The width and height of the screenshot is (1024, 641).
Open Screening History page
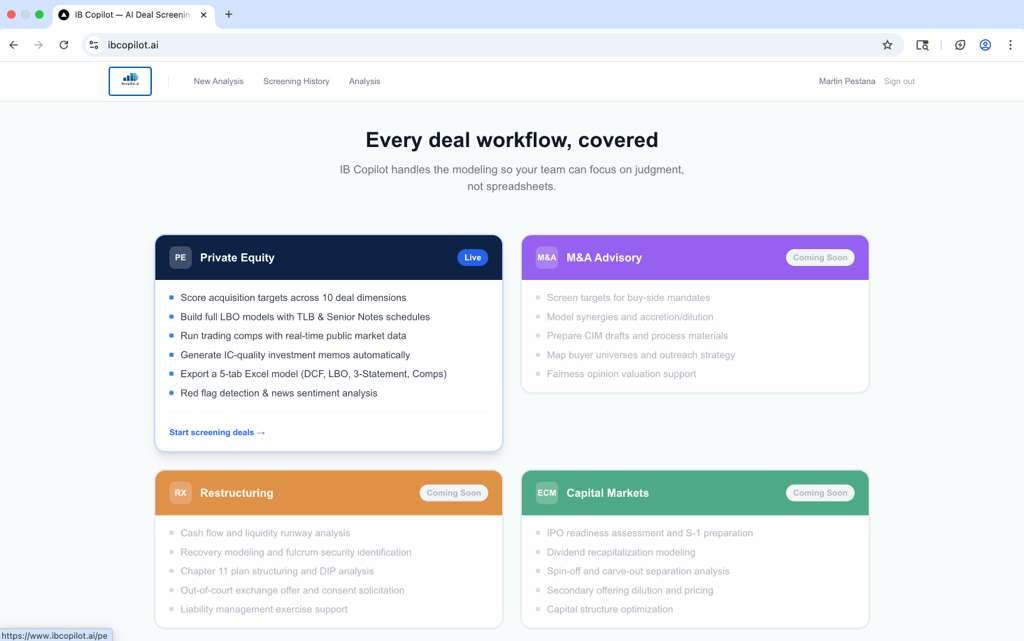pyautogui.click(x=296, y=82)
